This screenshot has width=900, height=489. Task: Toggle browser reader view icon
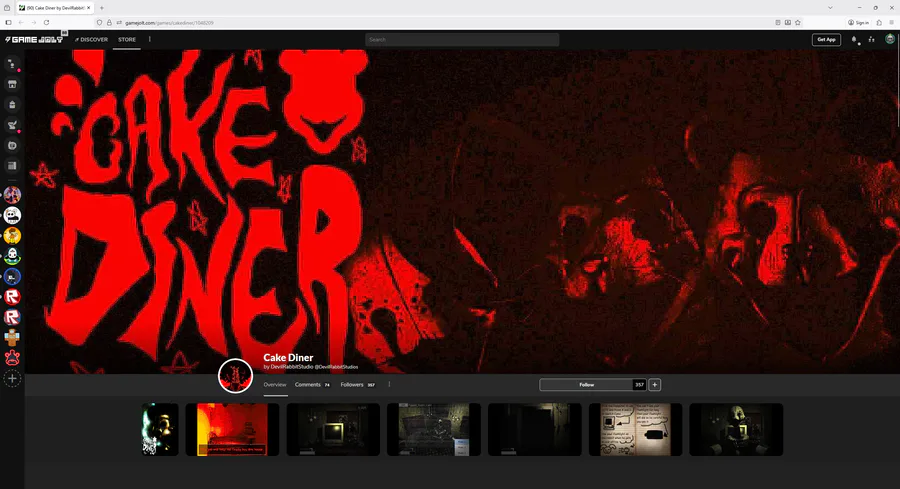(778, 22)
